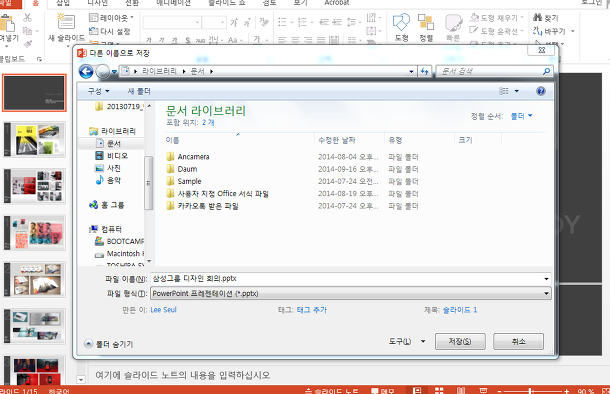Open the 구성 (Organize) dropdown menu
Screen dimensions: 610x394
click(x=98, y=91)
